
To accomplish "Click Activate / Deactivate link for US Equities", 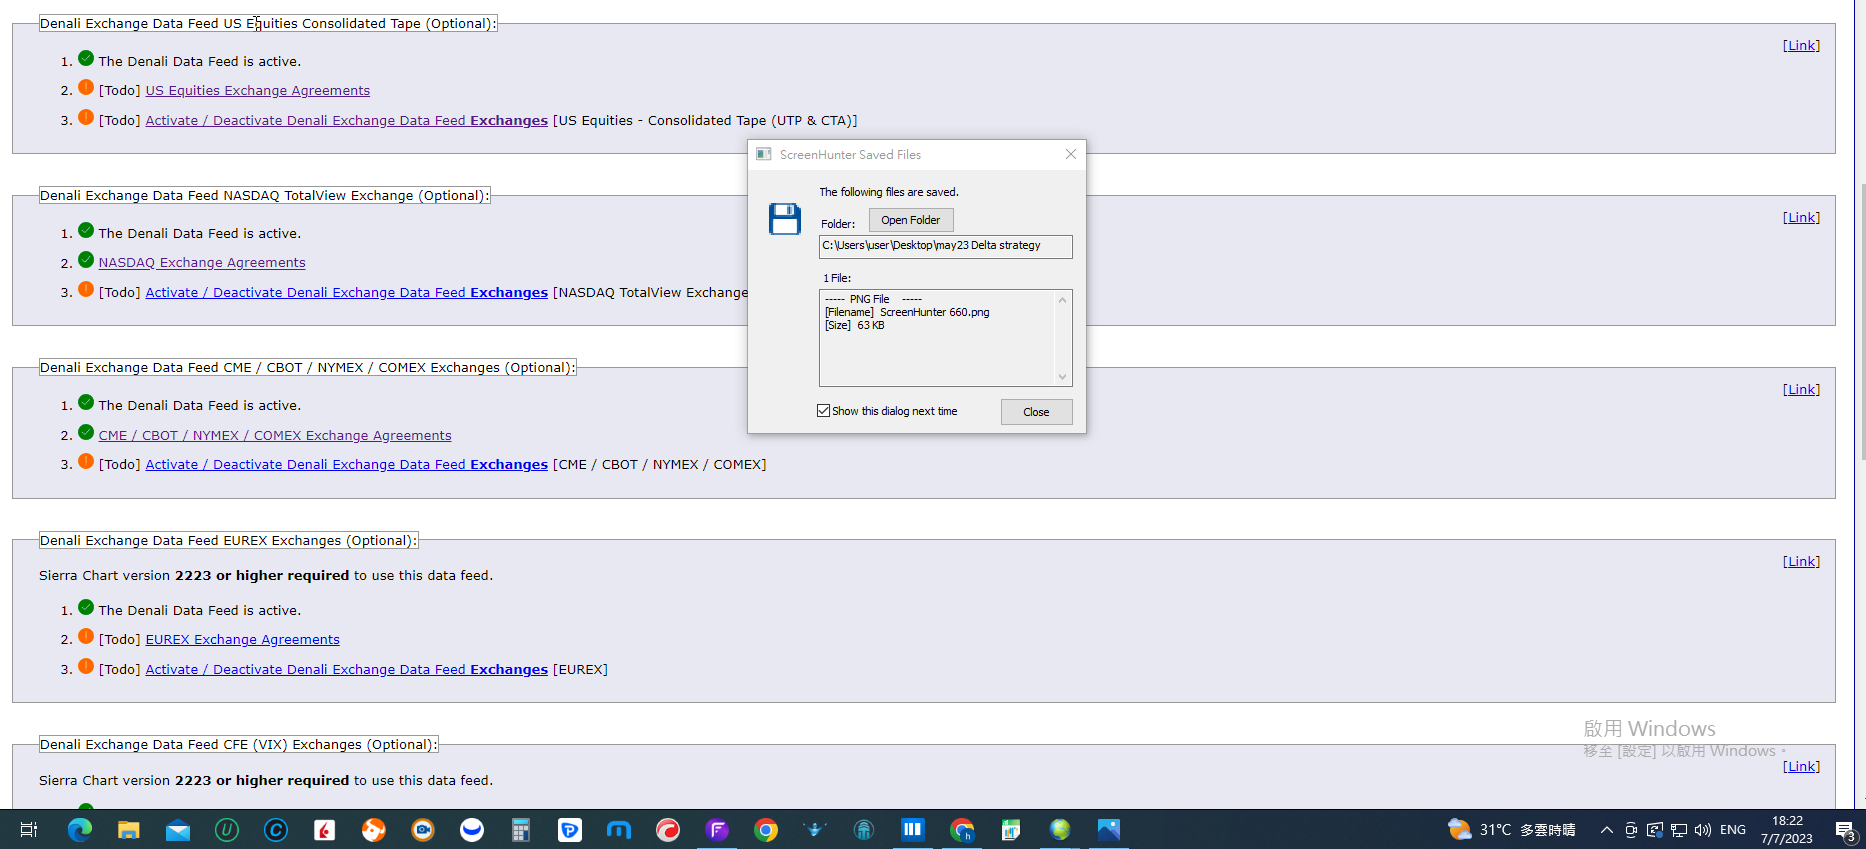I will point(347,121).
